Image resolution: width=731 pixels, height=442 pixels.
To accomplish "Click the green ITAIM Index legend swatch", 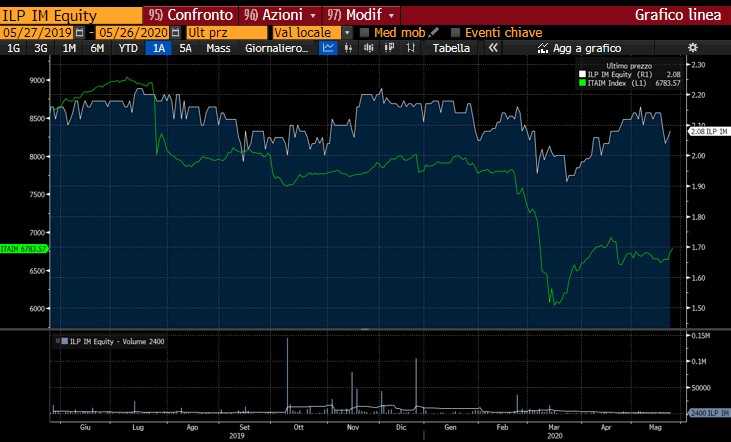I will [582, 83].
